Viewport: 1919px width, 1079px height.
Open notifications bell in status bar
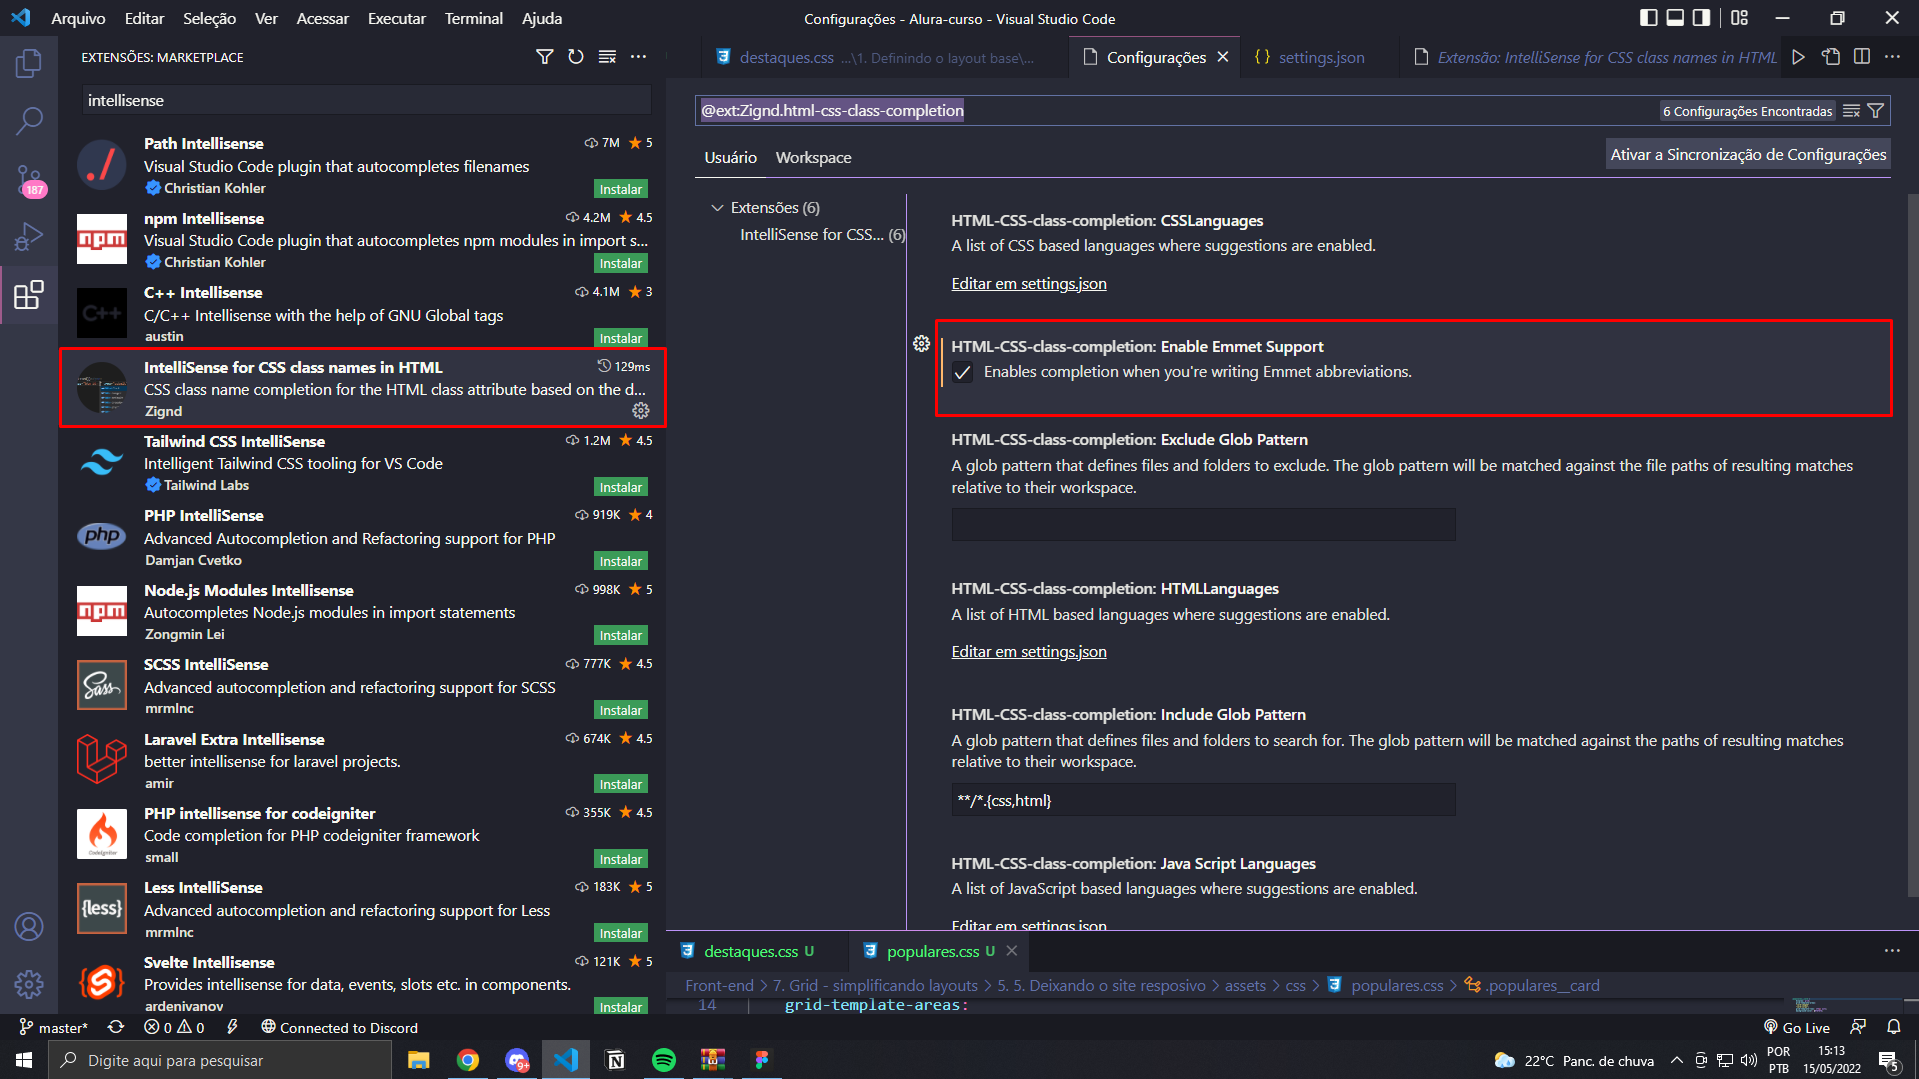click(x=1894, y=1027)
